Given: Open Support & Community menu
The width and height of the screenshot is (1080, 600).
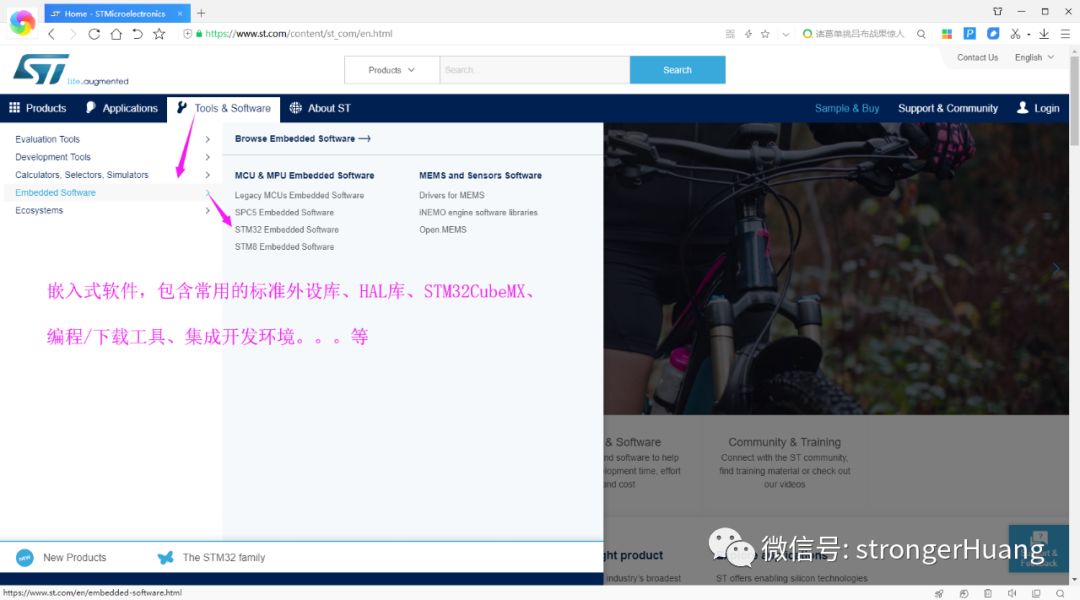Looking at the screenshot, I should pos(948,108).
